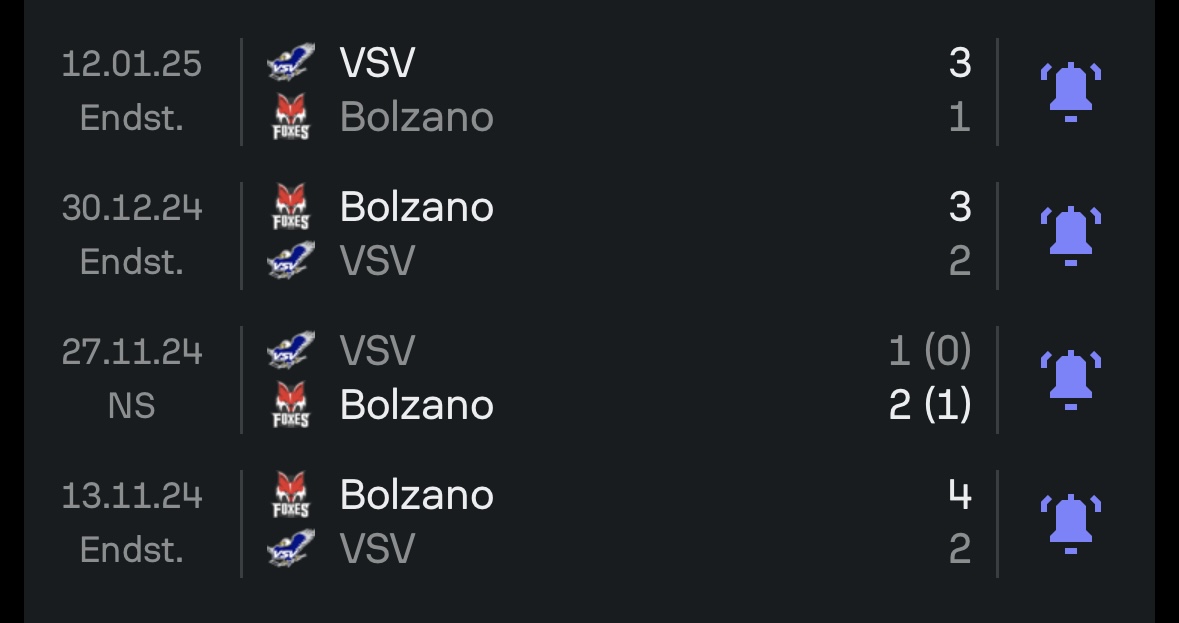Click Bolzano Foxes logo in the 13.11.24 match
Viewport: 1179px width, 623px height.
point(291,495)
